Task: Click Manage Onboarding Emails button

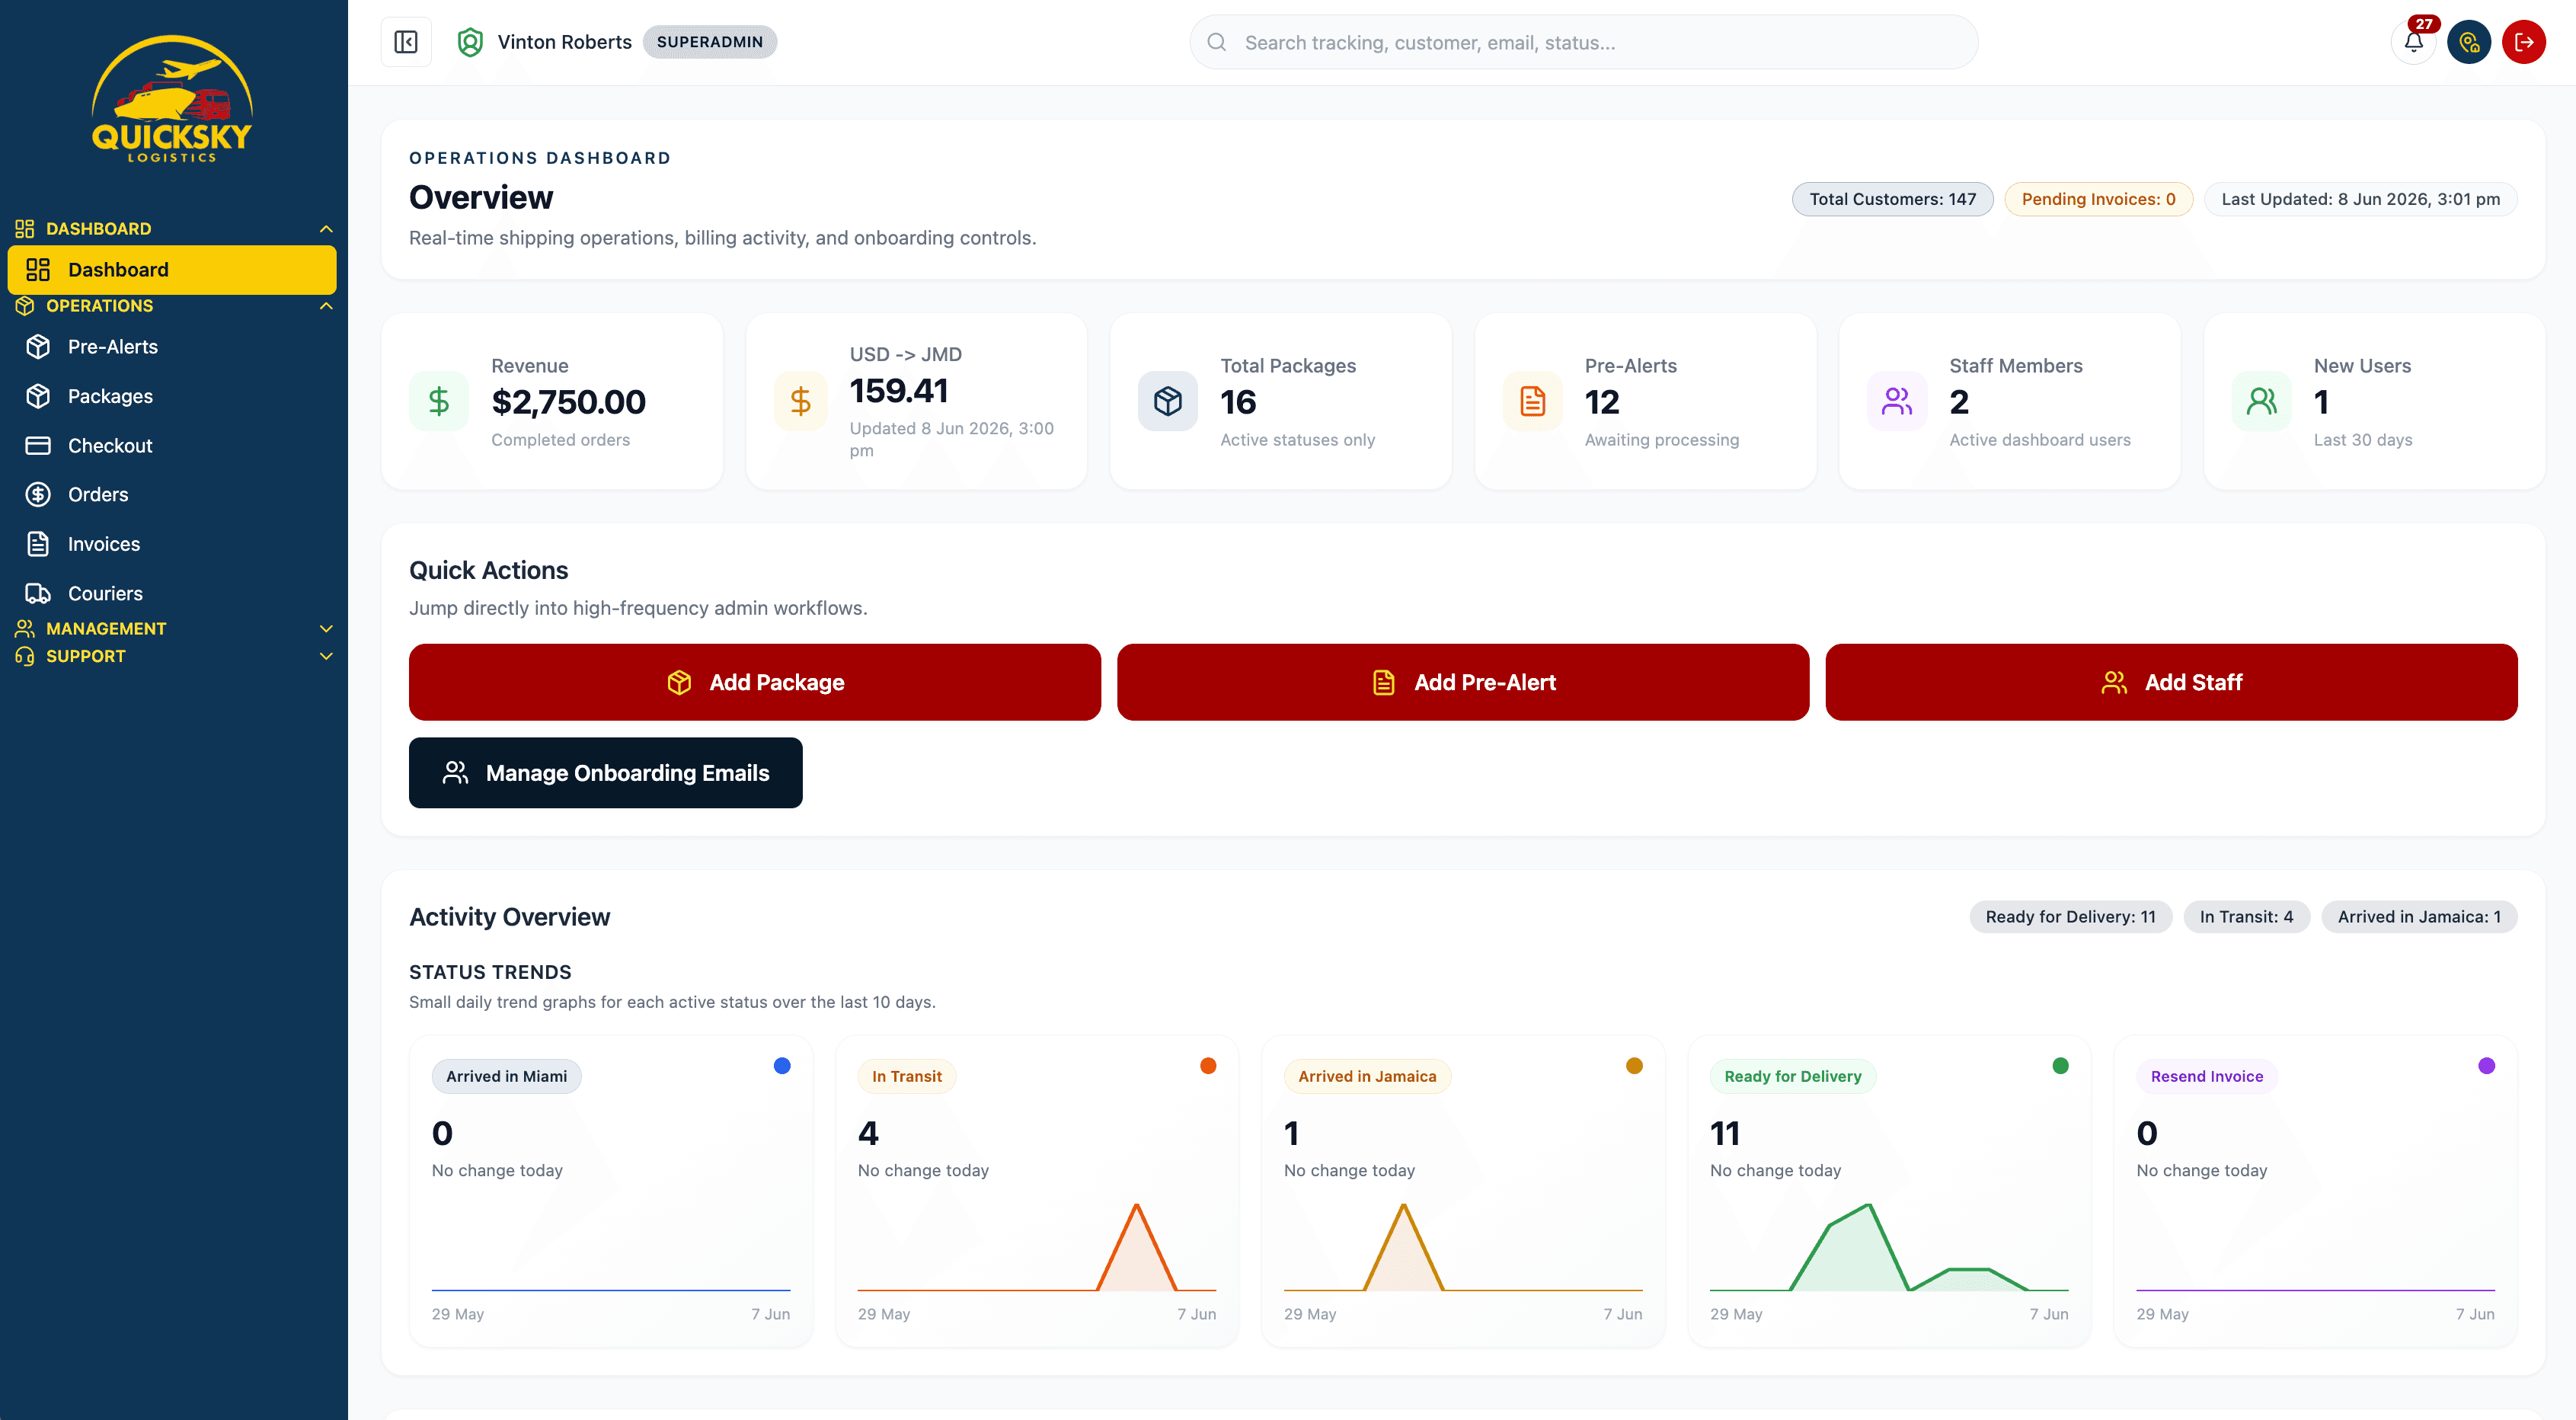Action: pos(605,773)
